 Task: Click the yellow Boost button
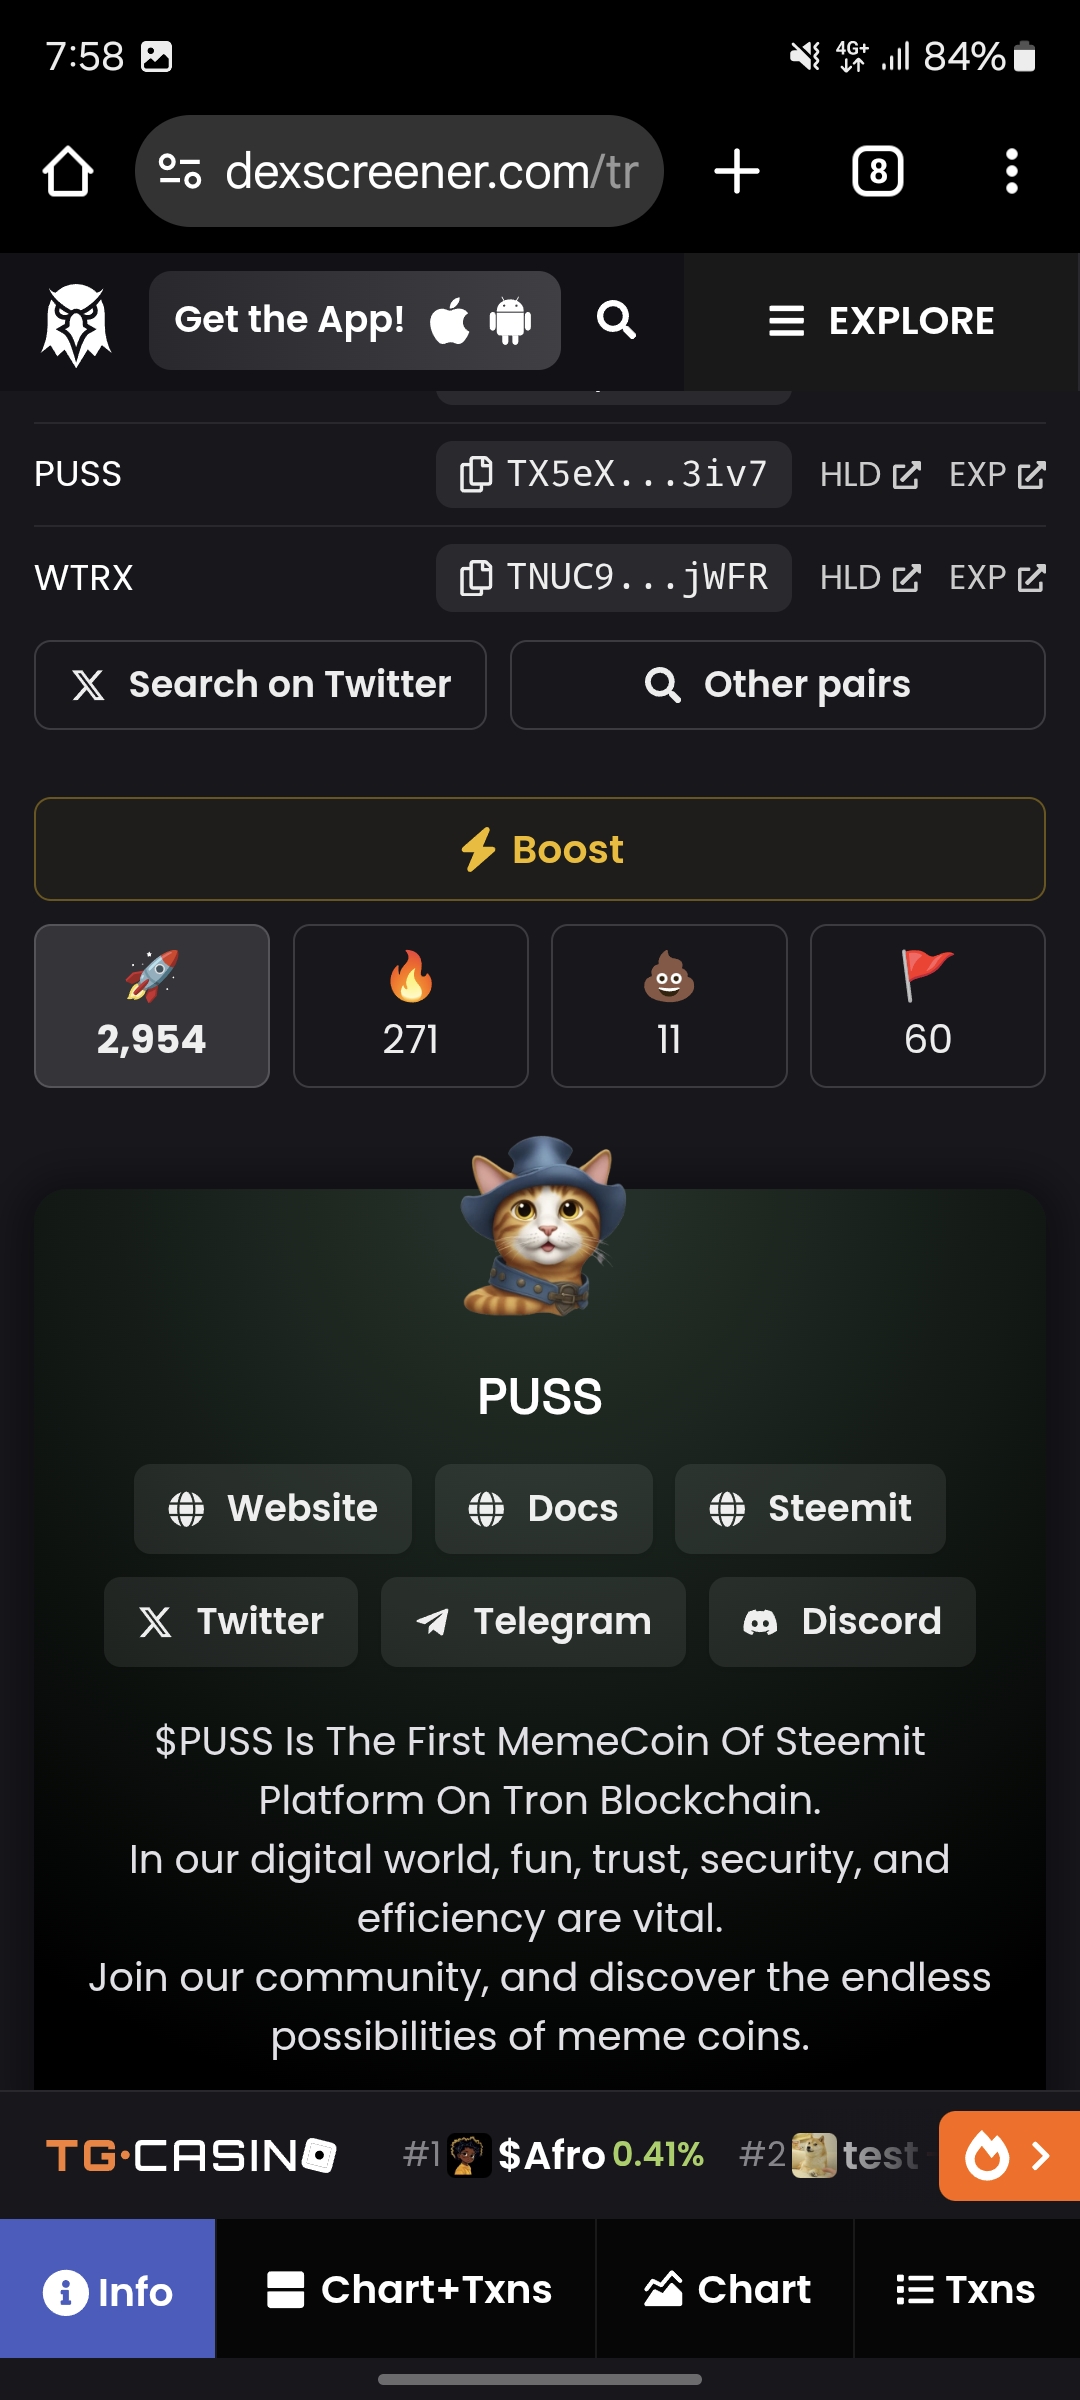click(x=540, y=849)
